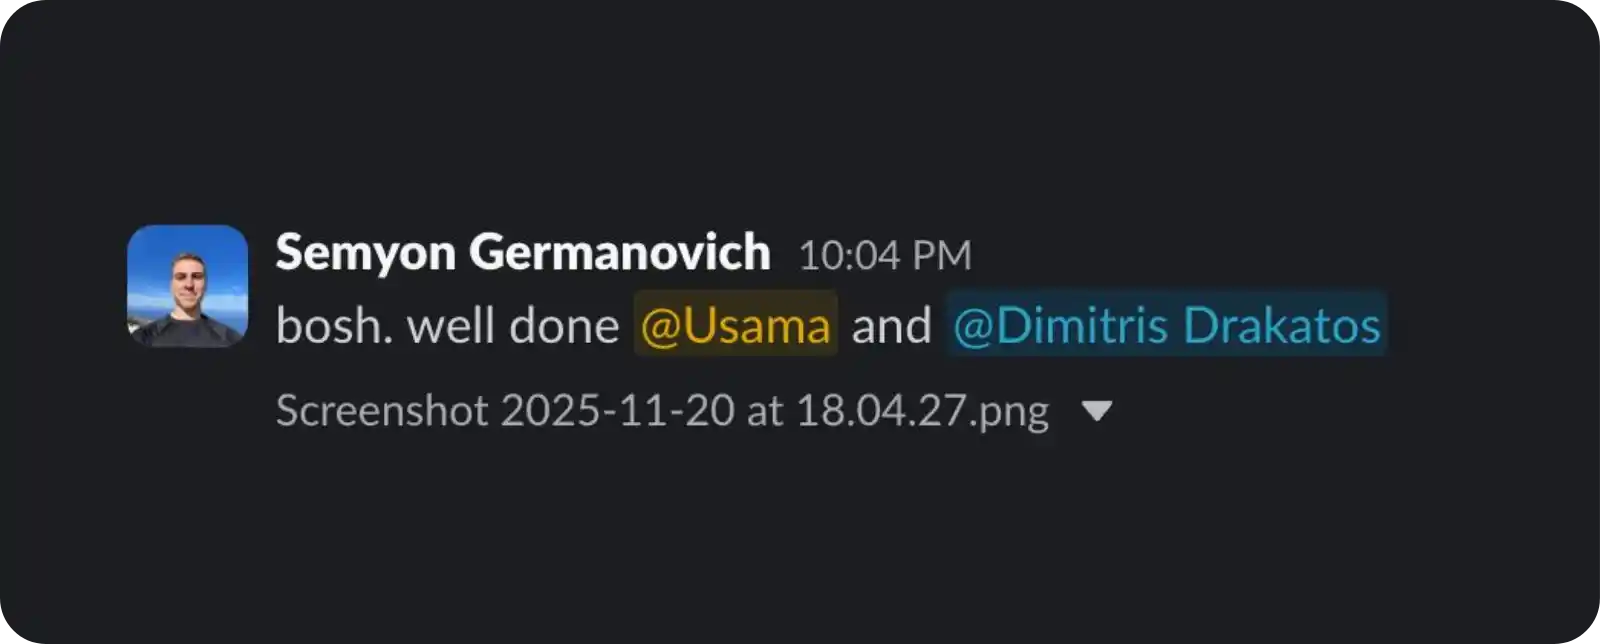Click the "well done" message text
1600x644 pixels.
pyautogui.click(x=513, y=326)
